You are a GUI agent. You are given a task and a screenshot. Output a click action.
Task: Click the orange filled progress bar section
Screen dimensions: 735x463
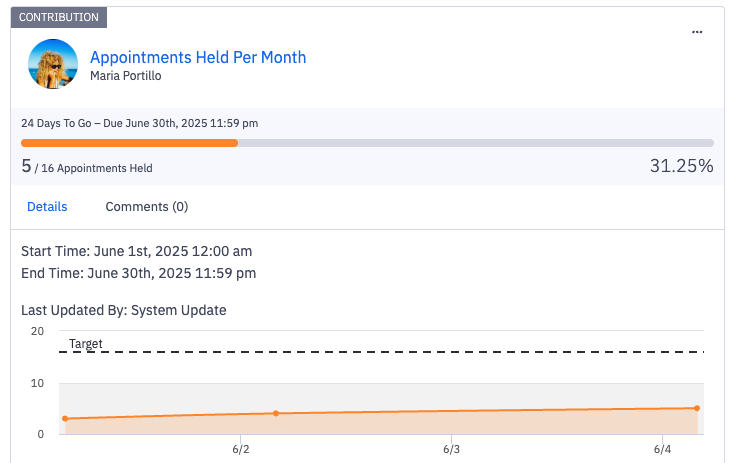coord(129,143)
